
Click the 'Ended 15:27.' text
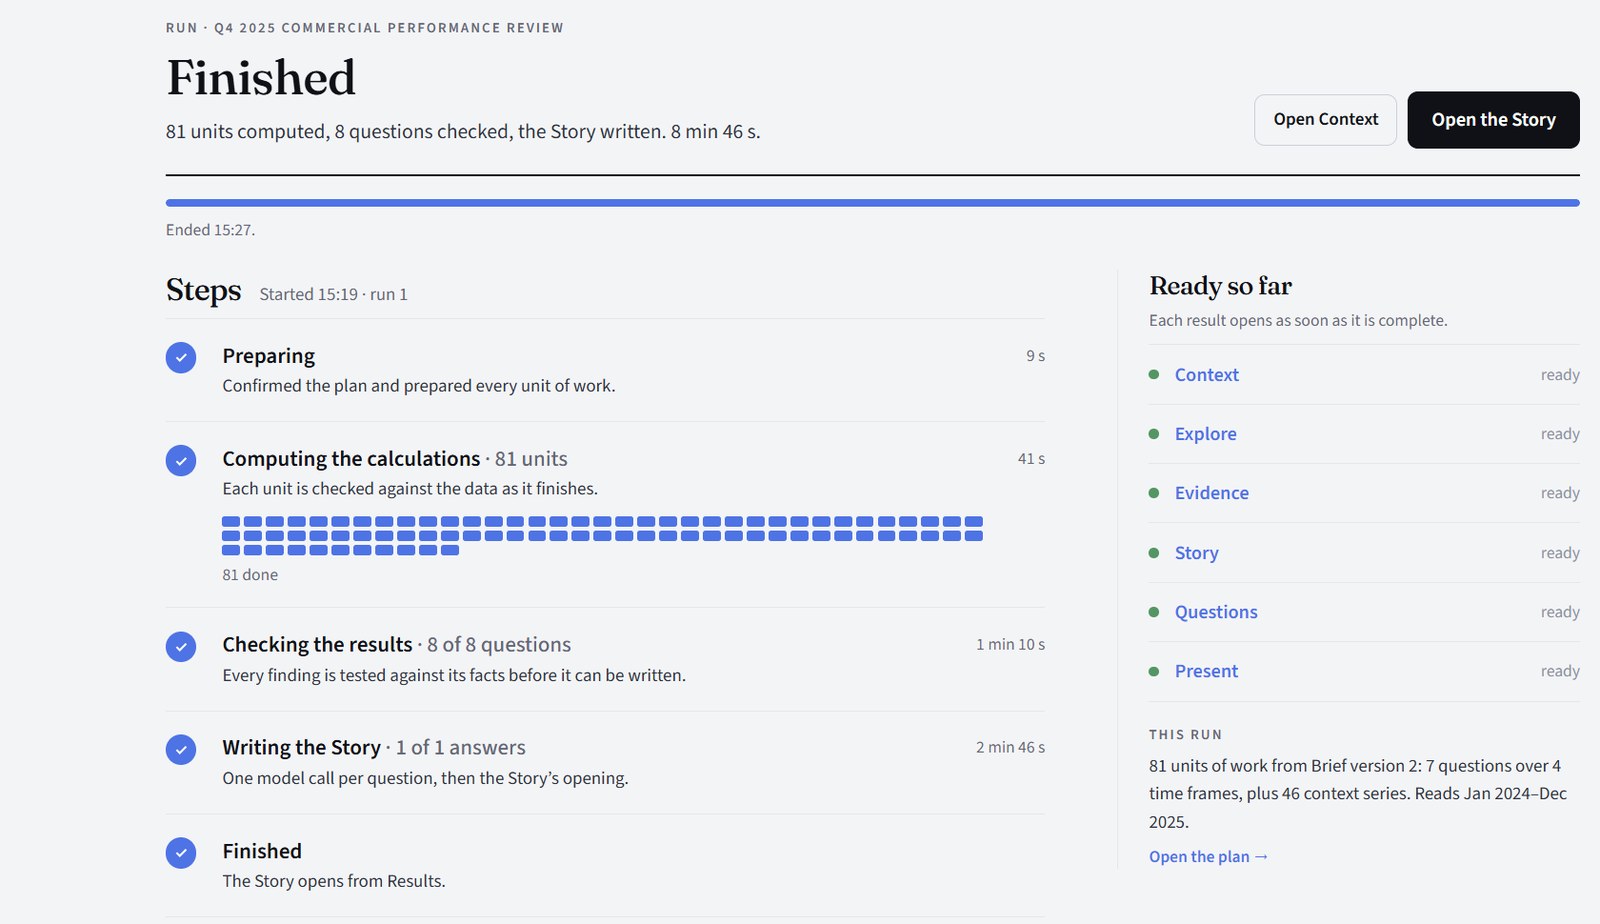coord(210,230)
